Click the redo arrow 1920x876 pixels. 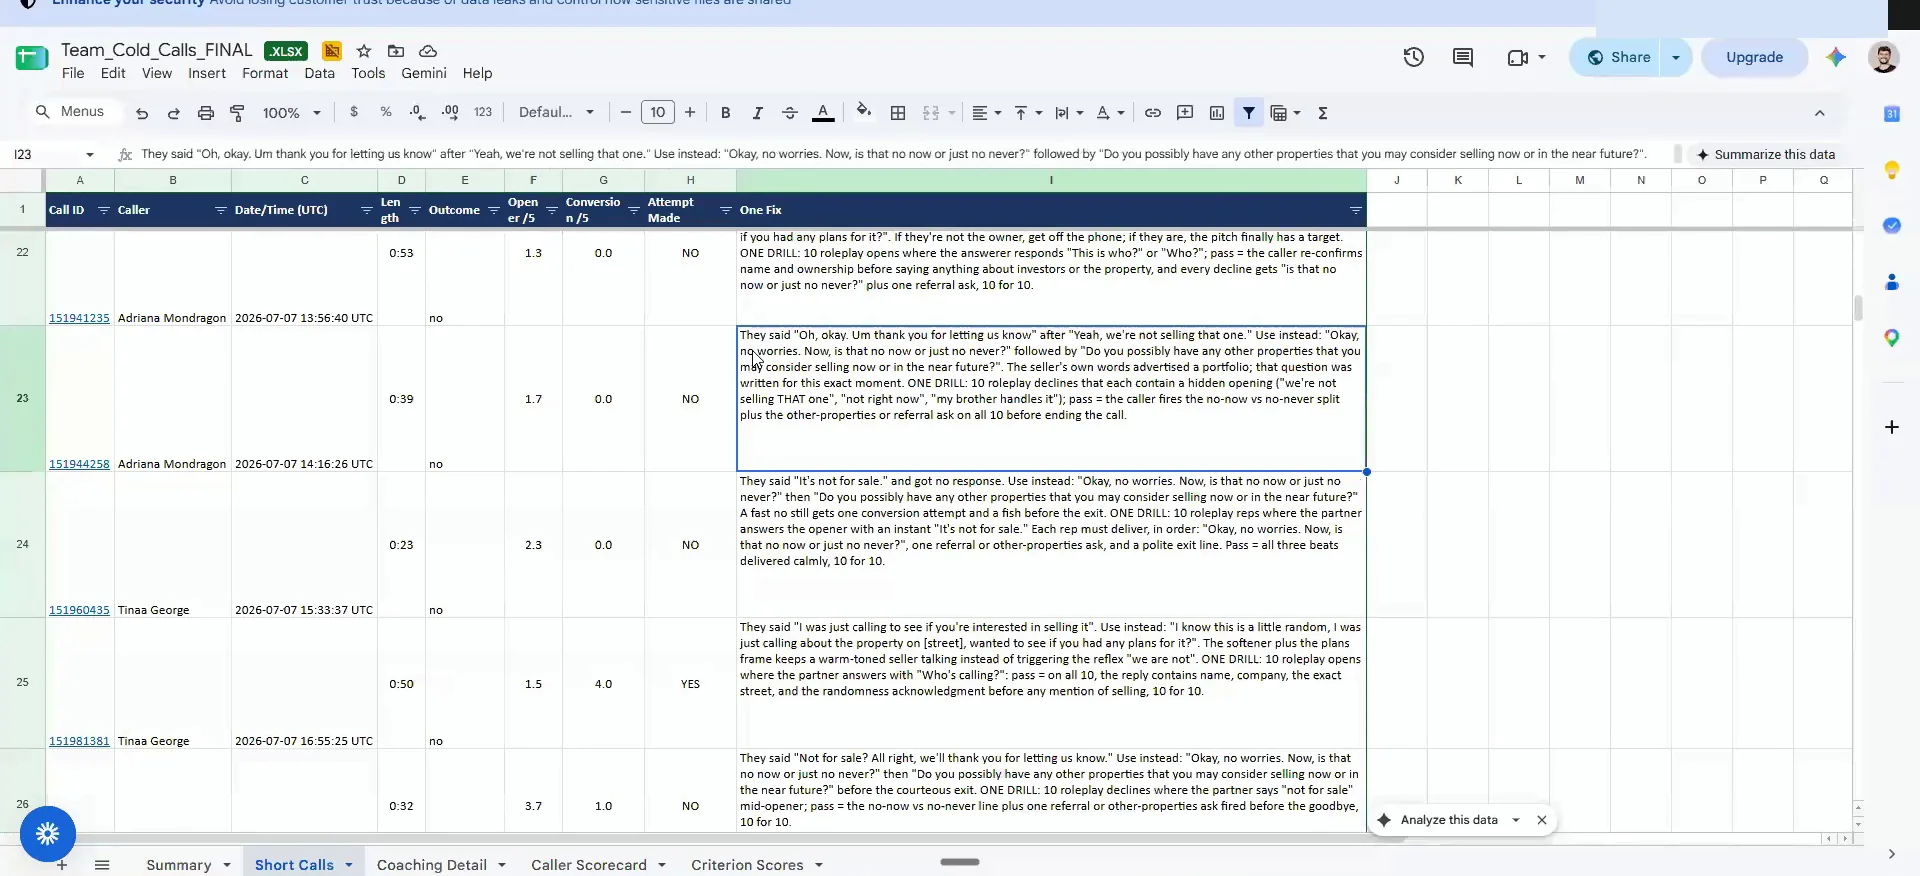coord(174,113)
